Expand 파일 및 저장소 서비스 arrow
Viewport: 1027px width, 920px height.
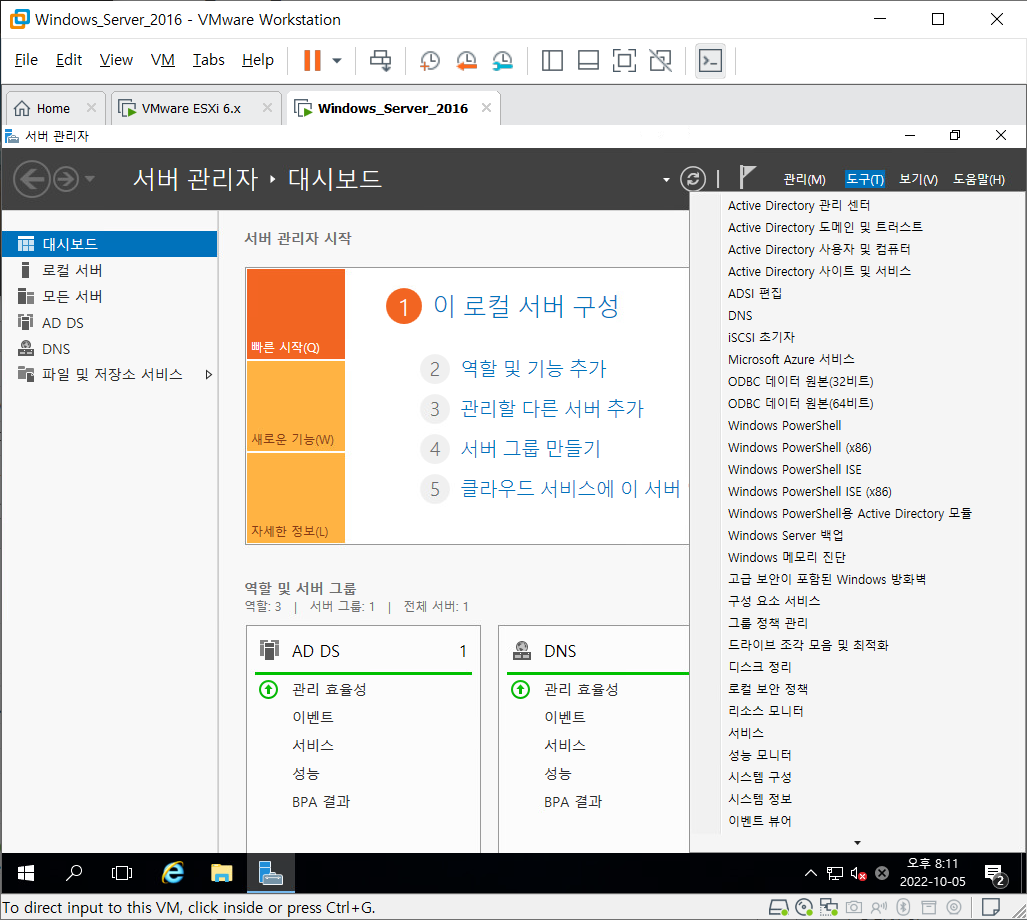point(208,375)
